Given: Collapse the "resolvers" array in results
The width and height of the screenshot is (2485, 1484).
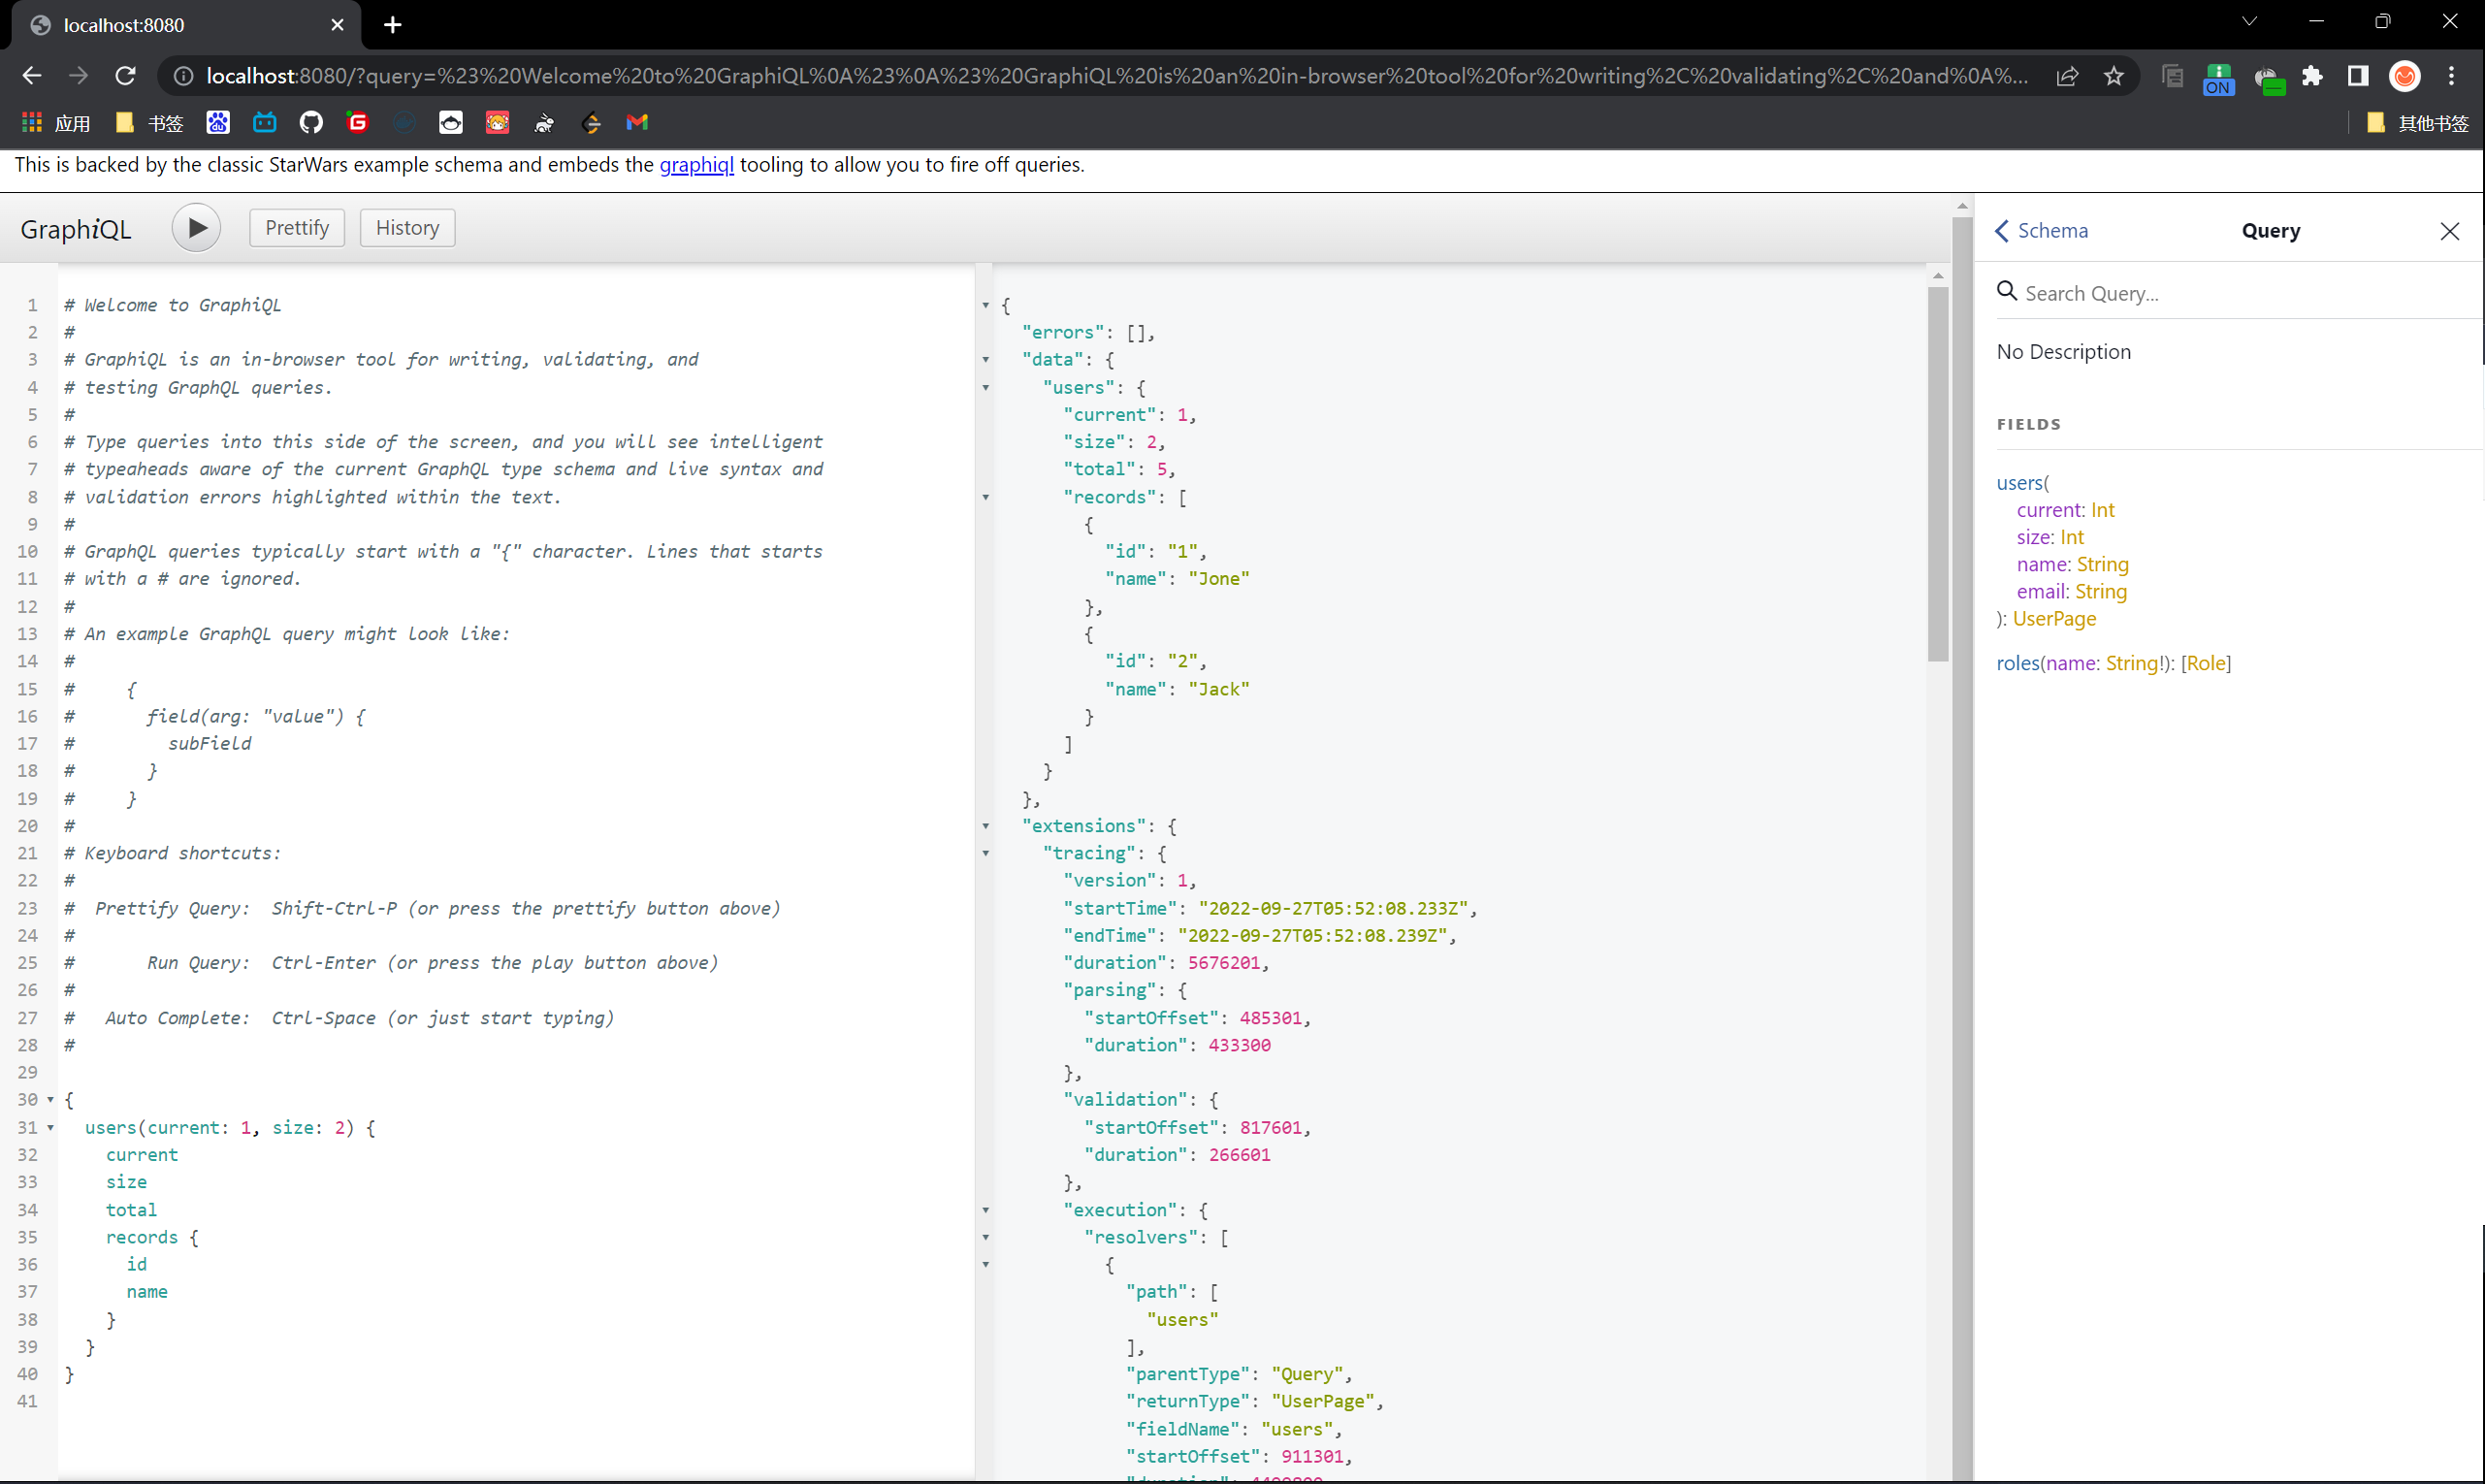Looking at the screenshot, I should point(985,1238).
